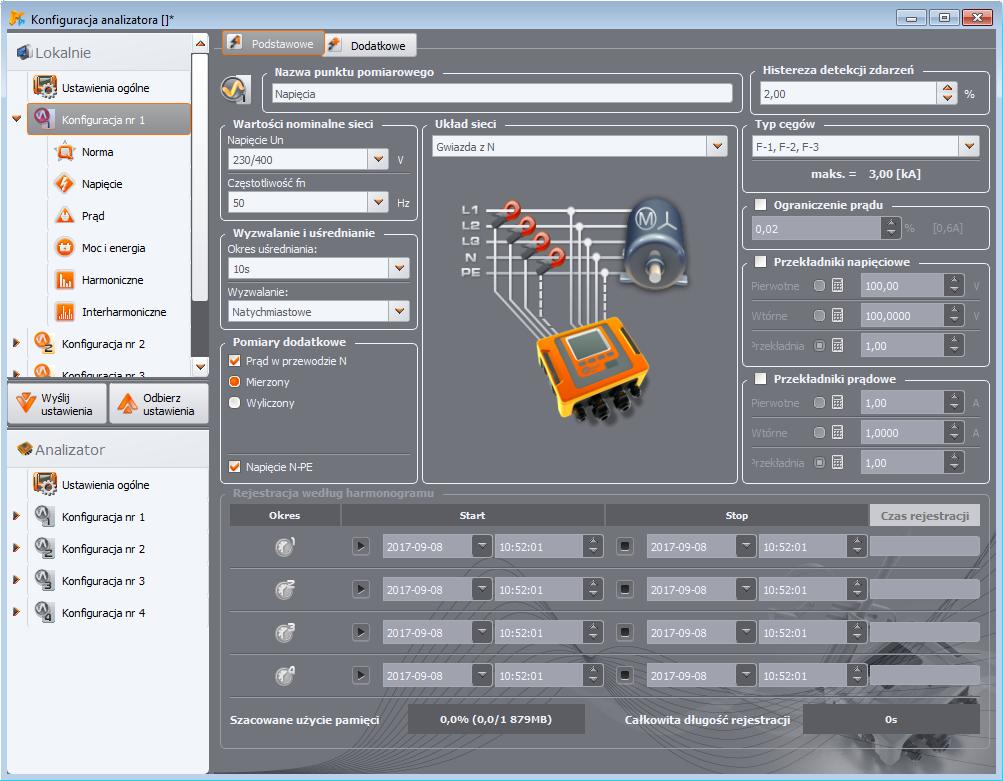Click Lokalnie section header
This screenshot has height=781, width=1003.
pyautogui.click(x=99, y=52)
